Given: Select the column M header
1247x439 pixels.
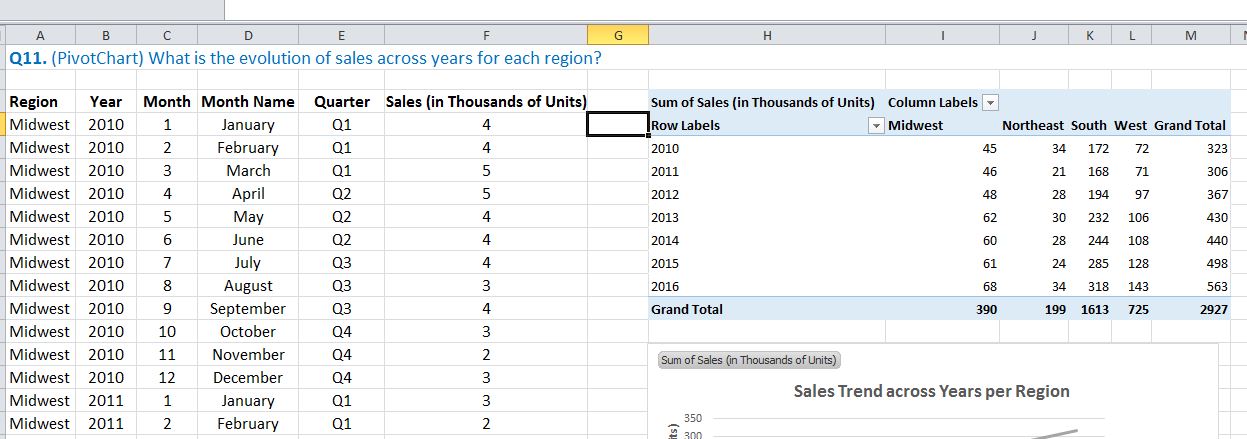Looking at the screenshot, I should tap(1189, 35).
